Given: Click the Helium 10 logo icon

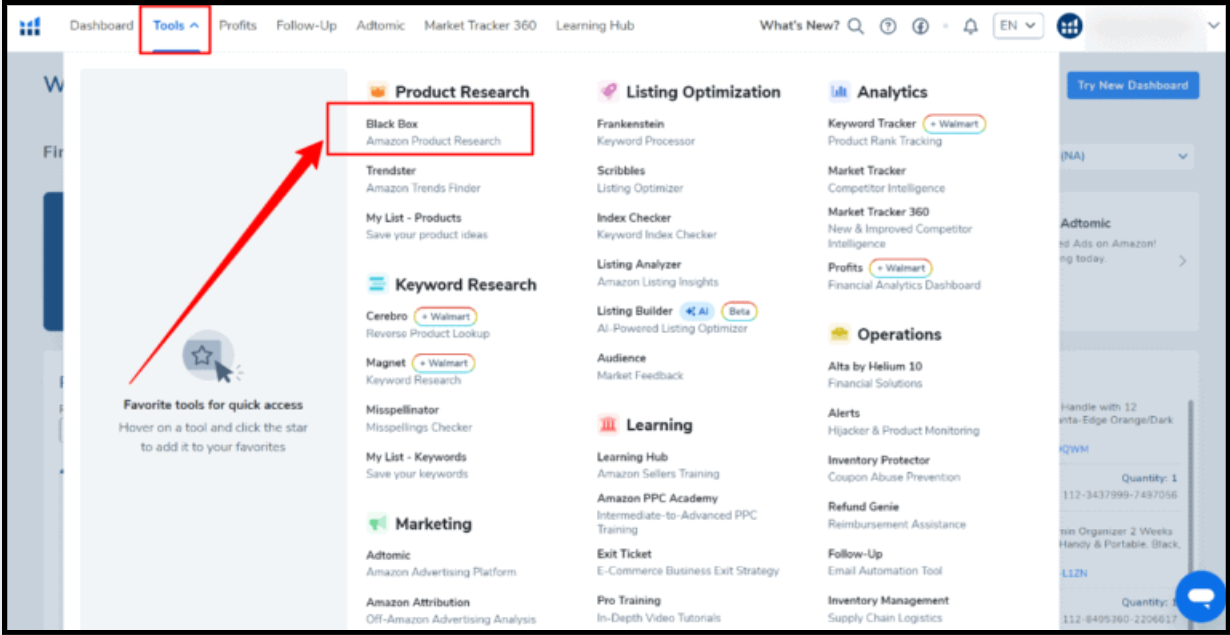Looking at the screenshot, I should 30,26.
